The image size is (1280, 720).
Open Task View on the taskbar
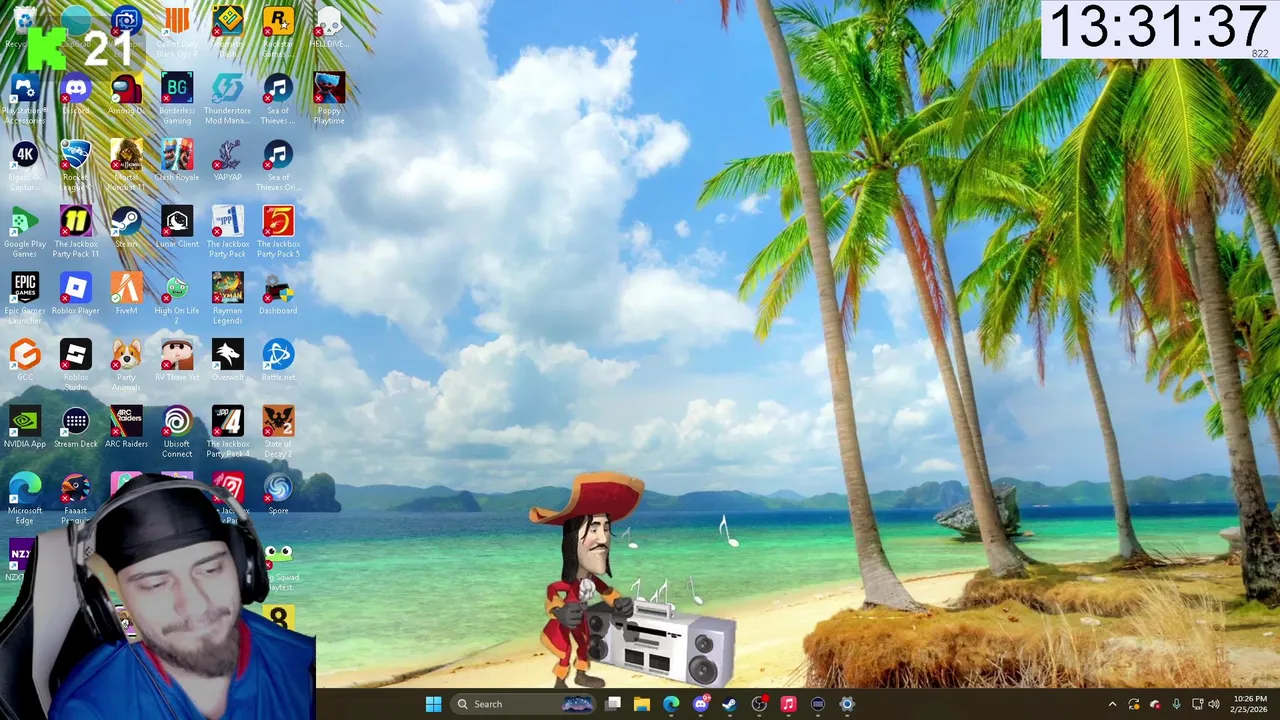pyautogui.click(x=613, y=704)
